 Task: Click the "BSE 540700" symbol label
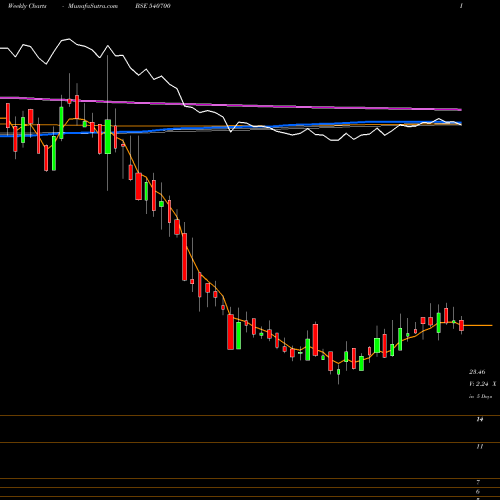pos(152,6)
